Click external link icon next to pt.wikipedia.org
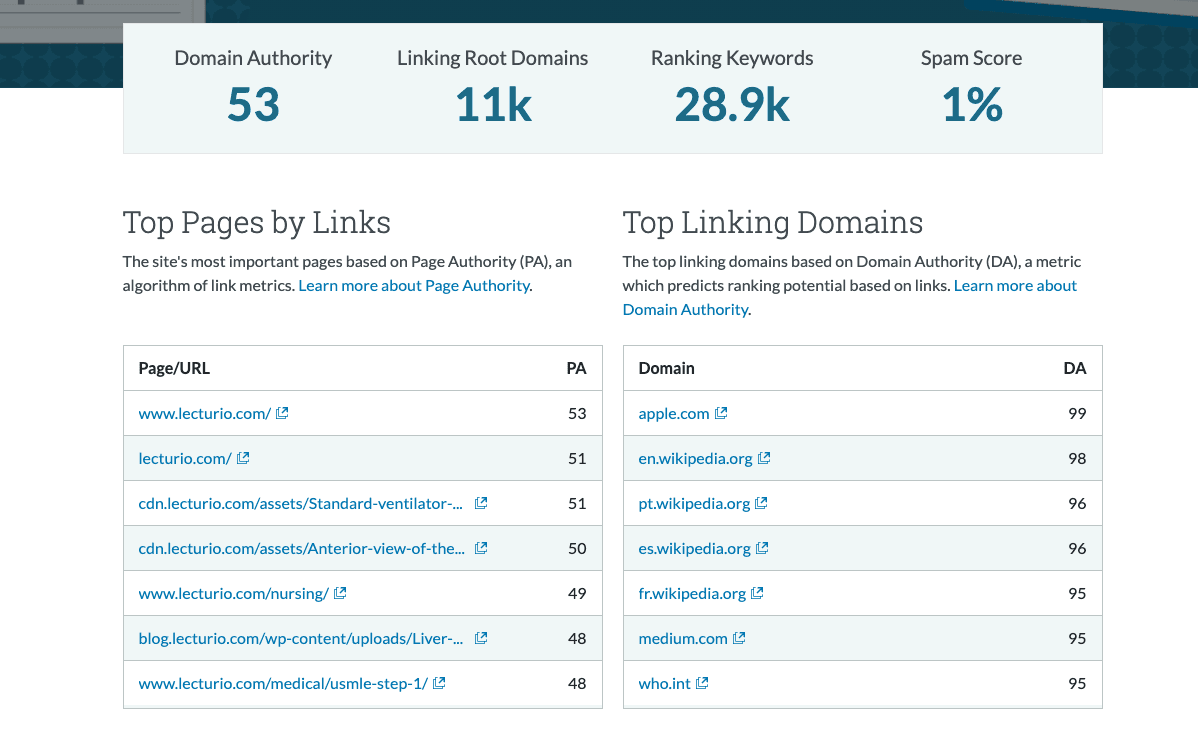The height and width of the screenshot is (732, 1198). (761, 503)
